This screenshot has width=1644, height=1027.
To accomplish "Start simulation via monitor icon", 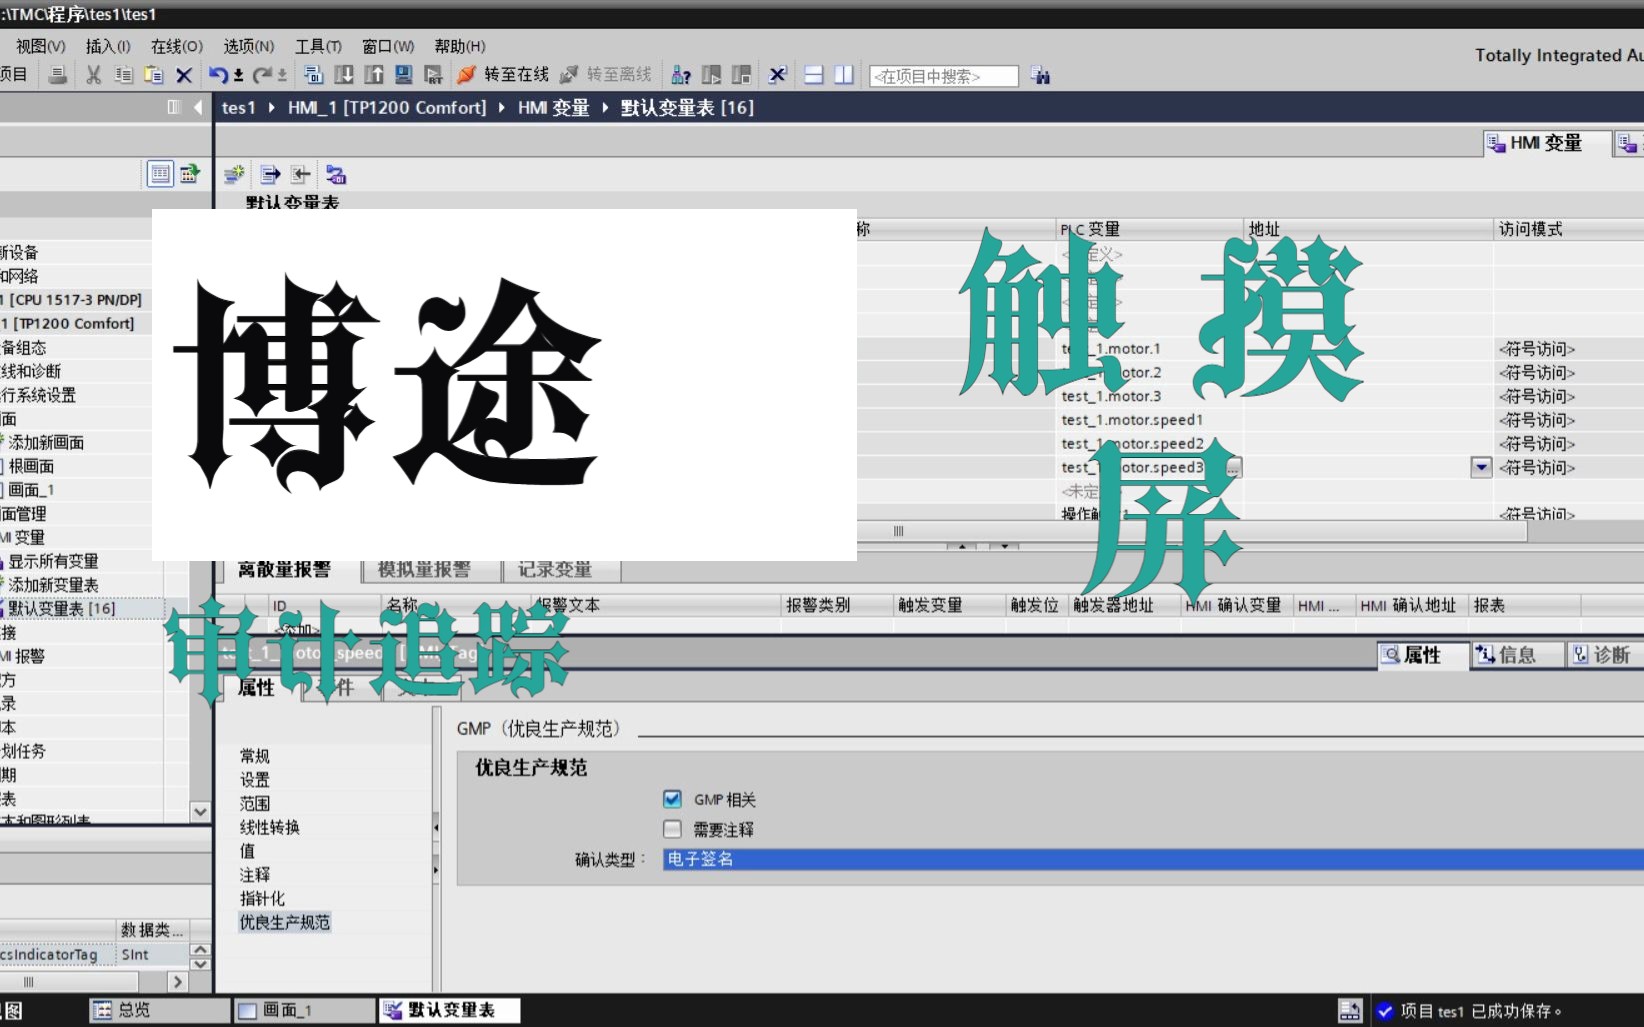I will pyautogui.click(x=403, y=75).
